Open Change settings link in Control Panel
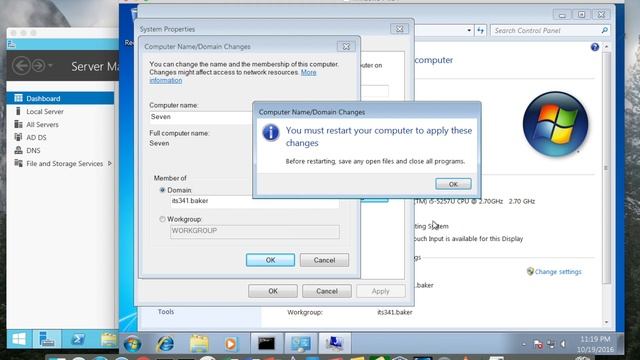The width and height of the screenshot is (640, 360). pyautogui.click(x=558, y=272)
